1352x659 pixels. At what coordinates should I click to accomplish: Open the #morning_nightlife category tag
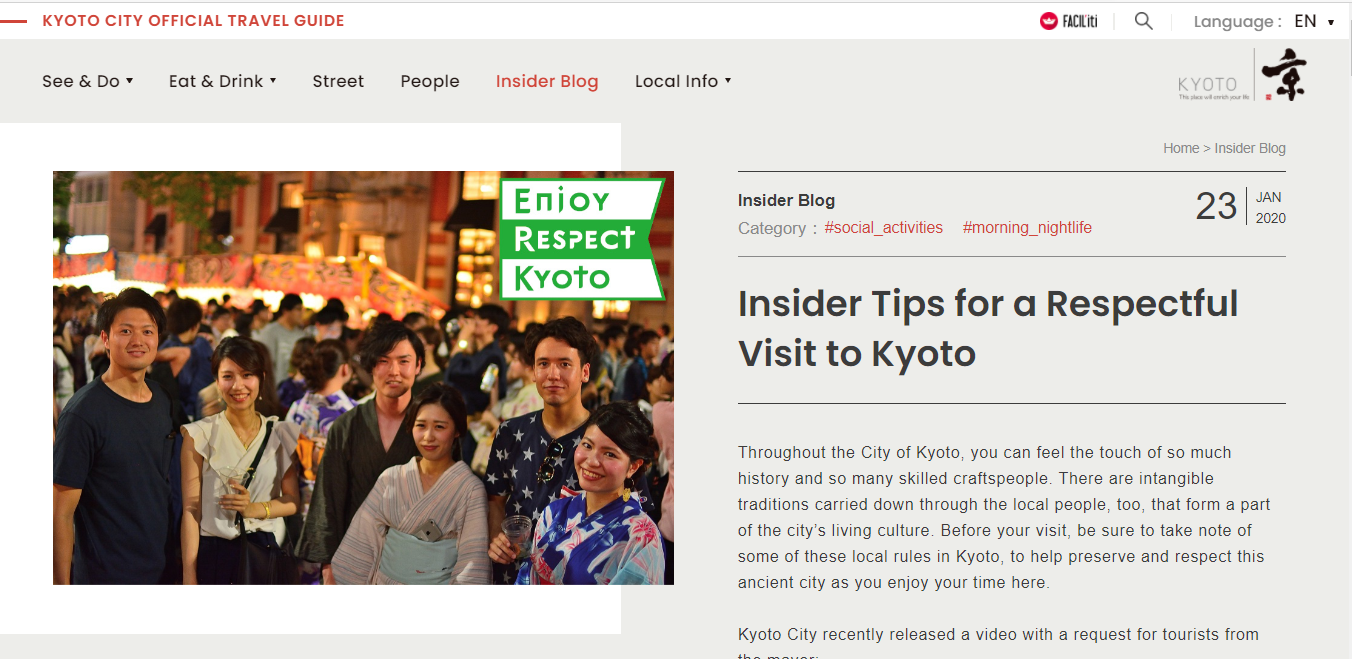(x=1027, y=228)
